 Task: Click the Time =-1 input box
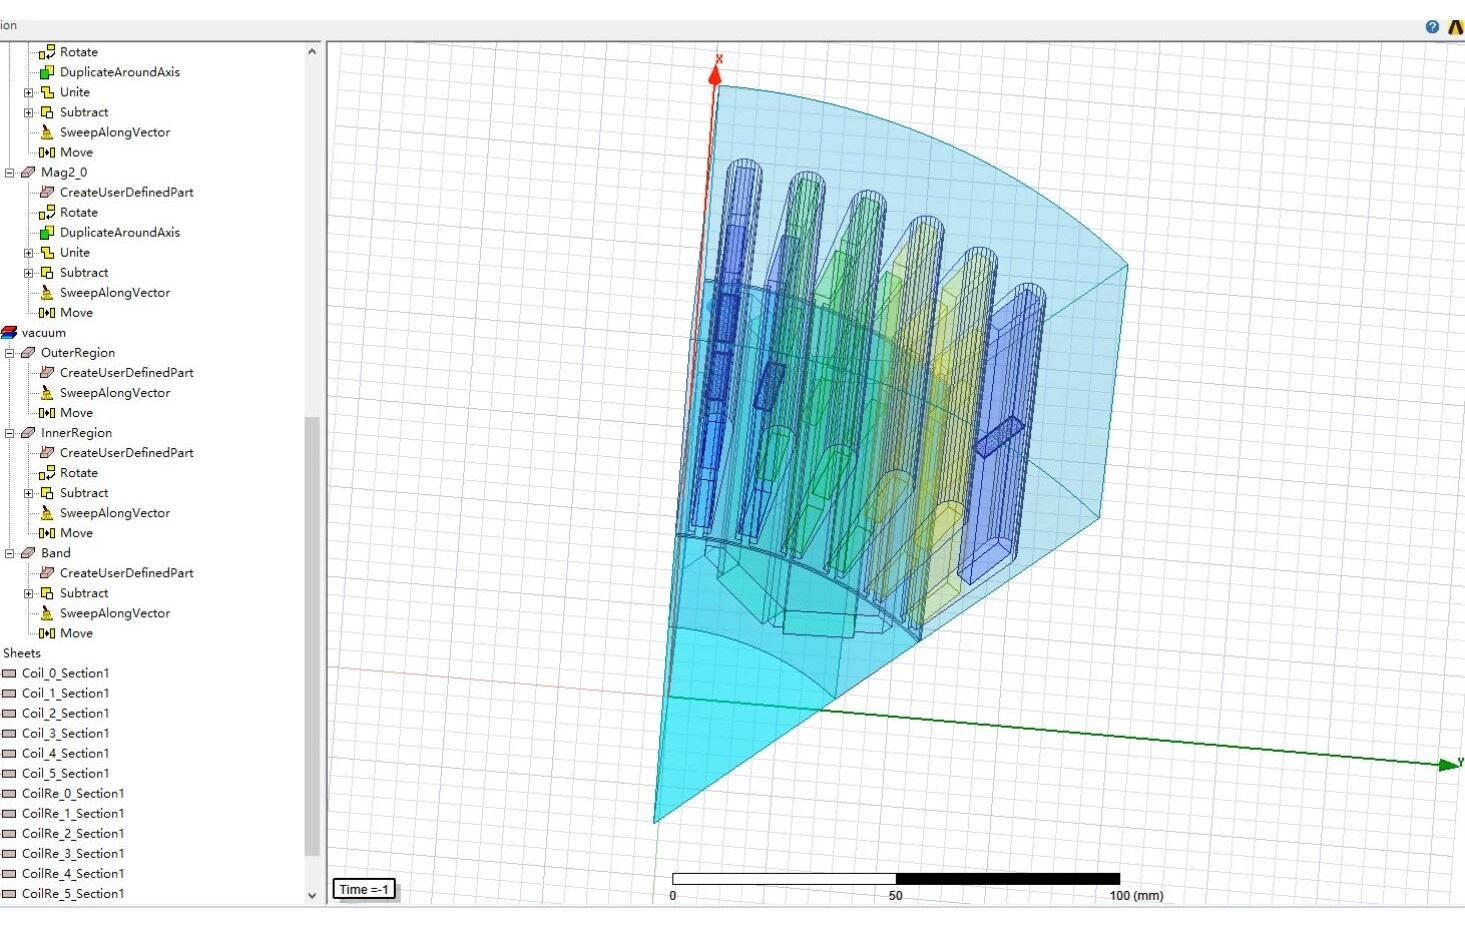(364, 888)
